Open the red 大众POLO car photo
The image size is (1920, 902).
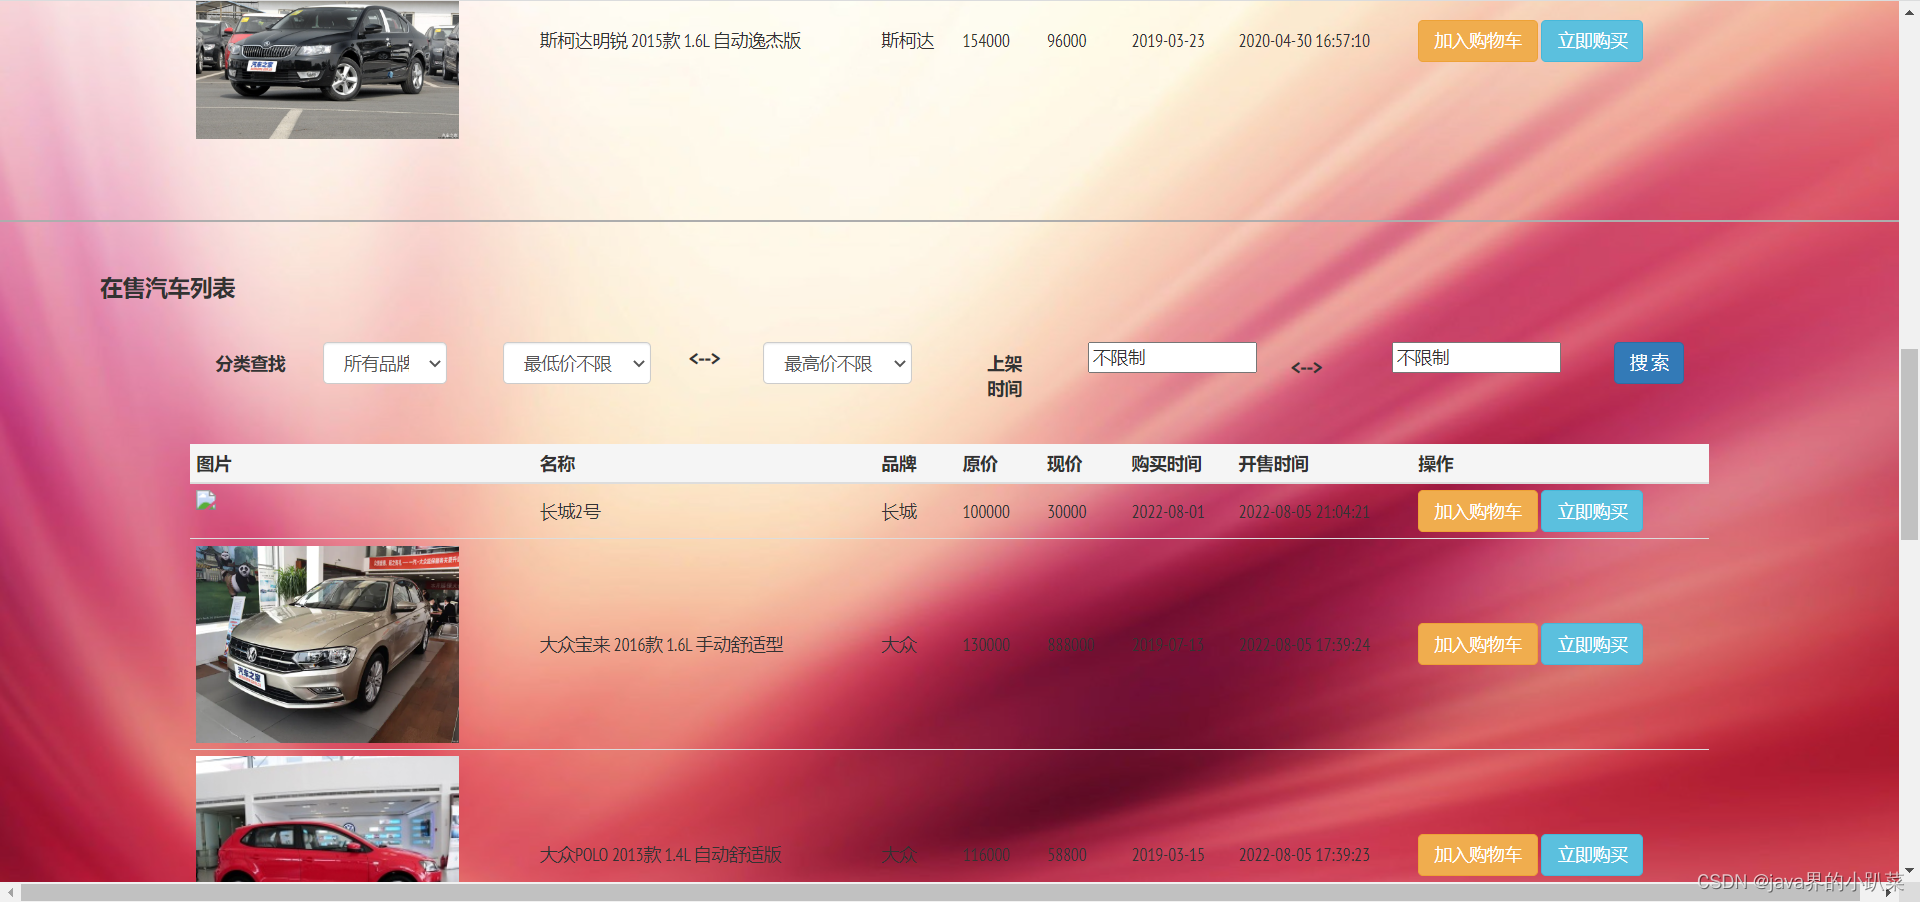(327, 819)
